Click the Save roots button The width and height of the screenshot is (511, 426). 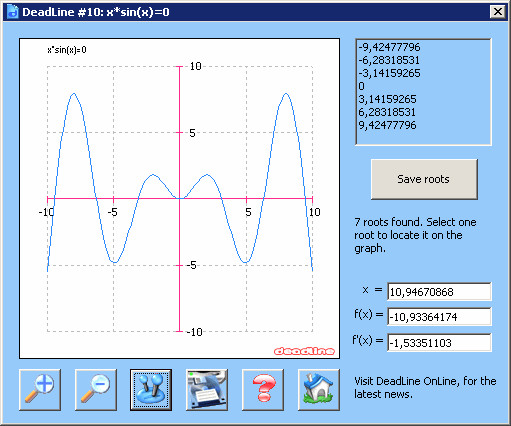tap(424, 179)
